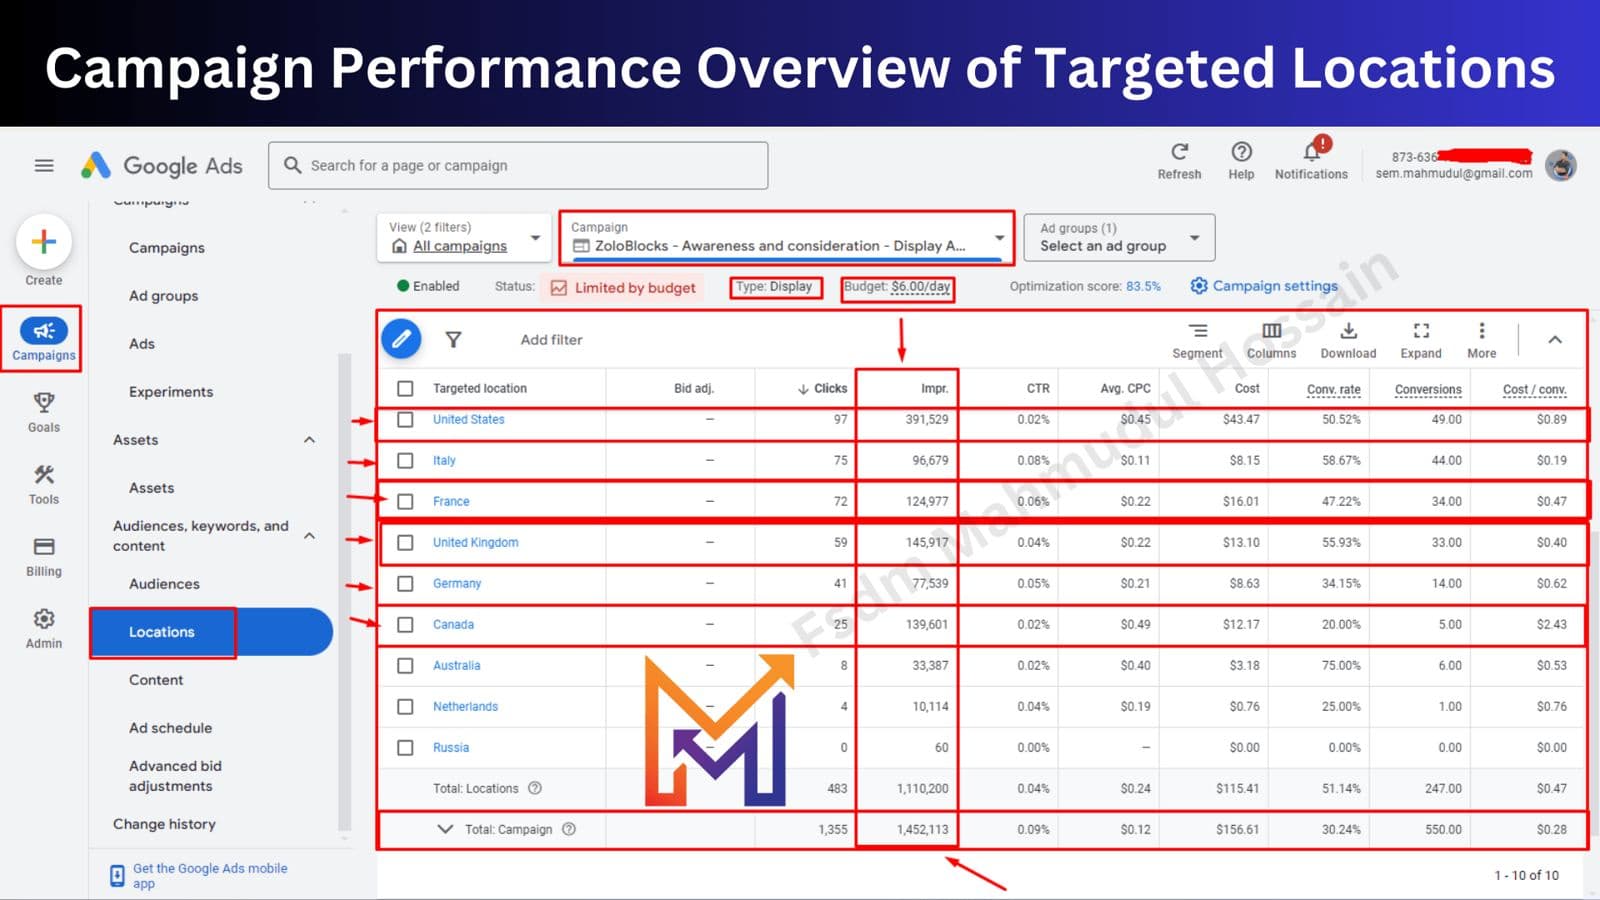Open Notifications bell
1600x900 pixels.
pos(1311,152)
